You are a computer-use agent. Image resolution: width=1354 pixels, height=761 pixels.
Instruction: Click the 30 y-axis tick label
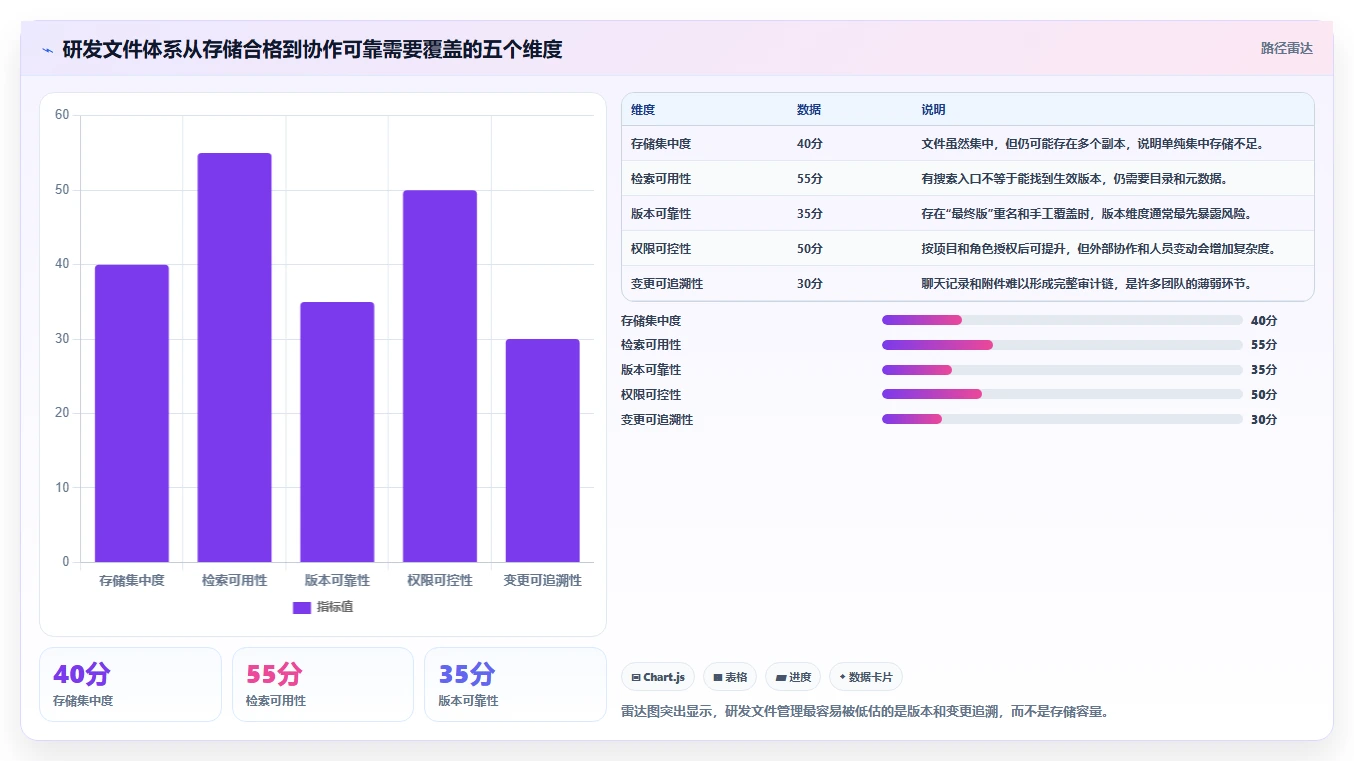pyautogui.click(x=62, y=339)
